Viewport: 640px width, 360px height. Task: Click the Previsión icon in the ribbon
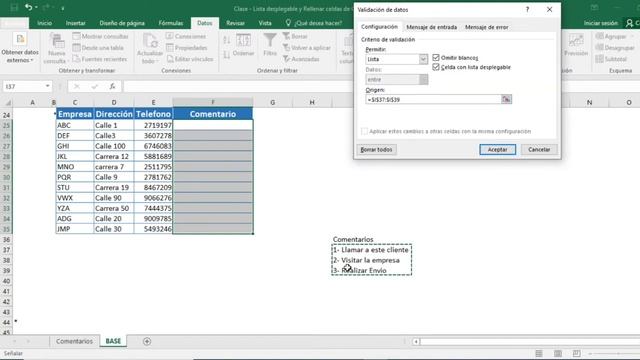tap(576, 41)
